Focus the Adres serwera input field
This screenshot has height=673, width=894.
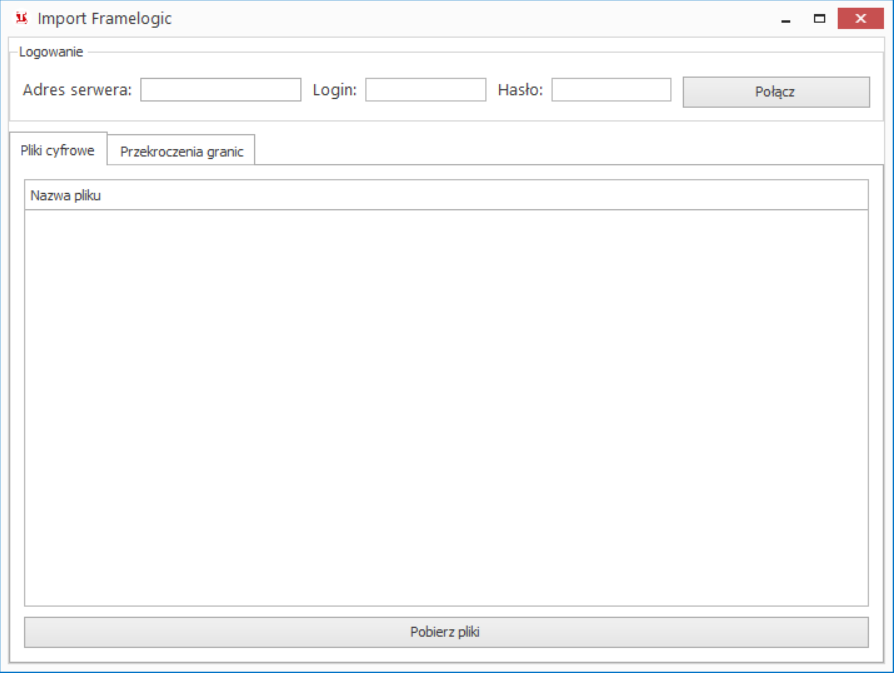tap(221, 90)
